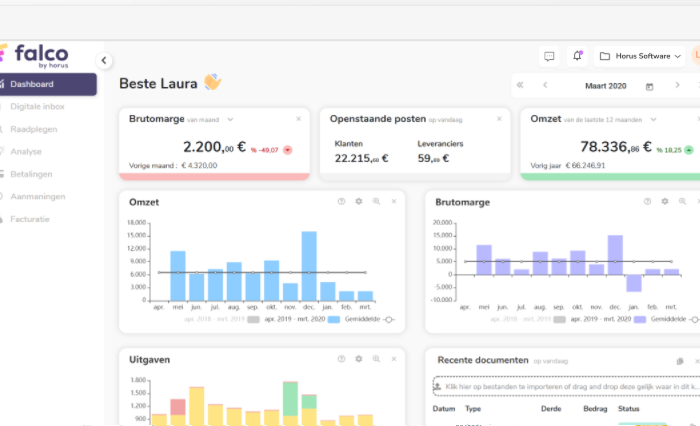Image resolution: width=700 pixels, height=426 pixels.
Task: Zoom into the Omzet chart
Action: coord(376,201)
